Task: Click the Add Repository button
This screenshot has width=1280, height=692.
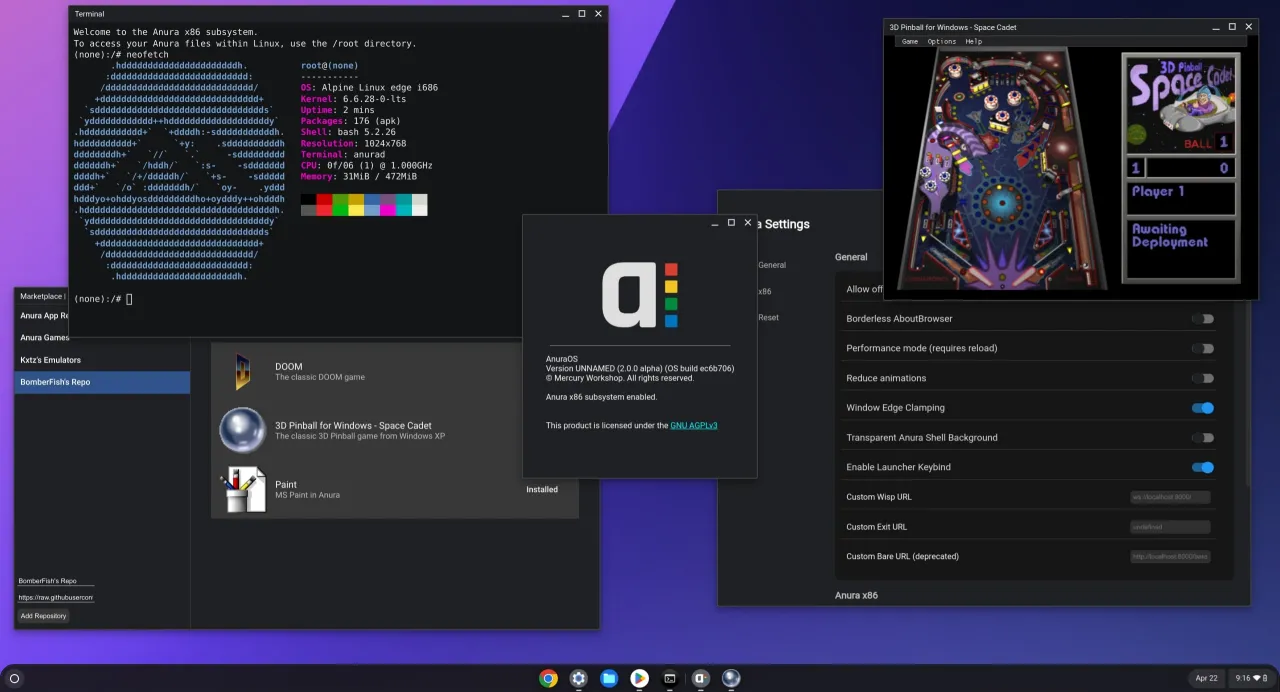Action: [x=43, y=616]
